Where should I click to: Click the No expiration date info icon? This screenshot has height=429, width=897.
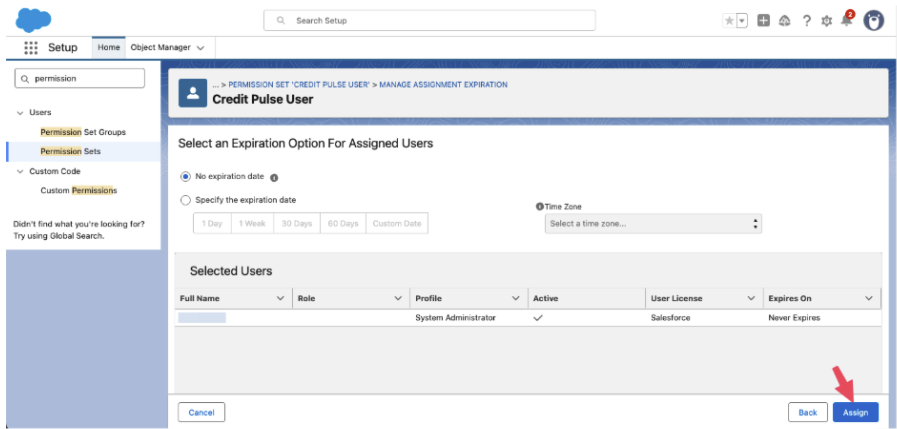tap(274, 177)
